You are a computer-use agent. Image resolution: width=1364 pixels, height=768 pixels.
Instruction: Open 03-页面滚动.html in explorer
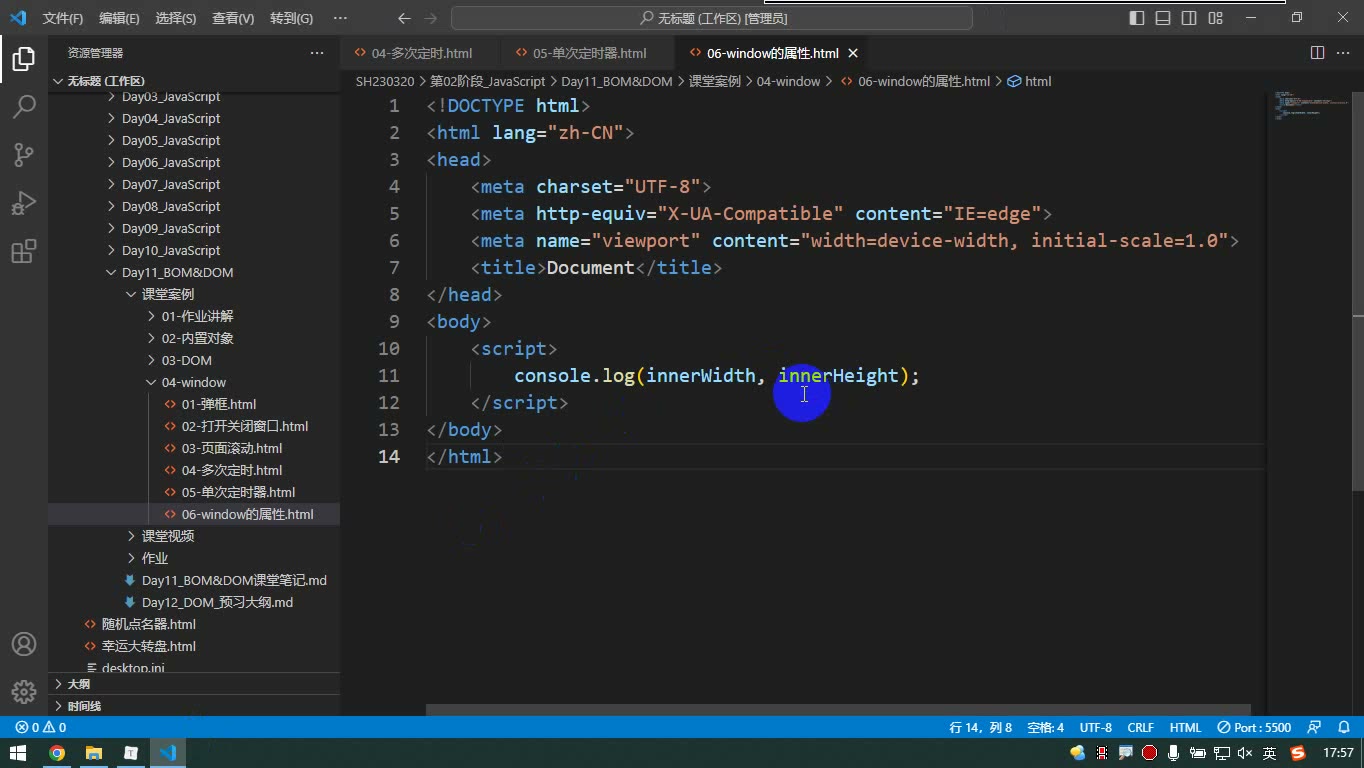tap(231, 448)
